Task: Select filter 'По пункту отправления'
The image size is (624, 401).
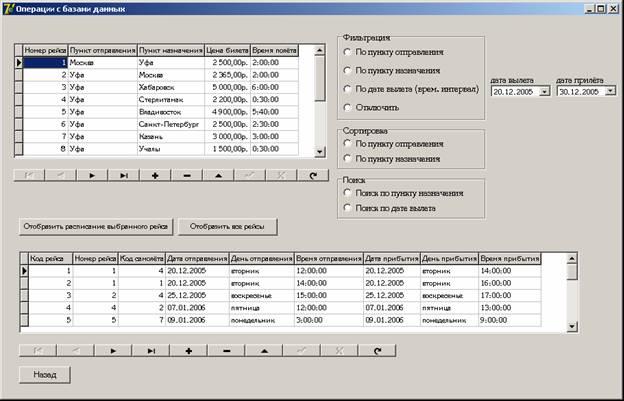Action: [348, 50]
